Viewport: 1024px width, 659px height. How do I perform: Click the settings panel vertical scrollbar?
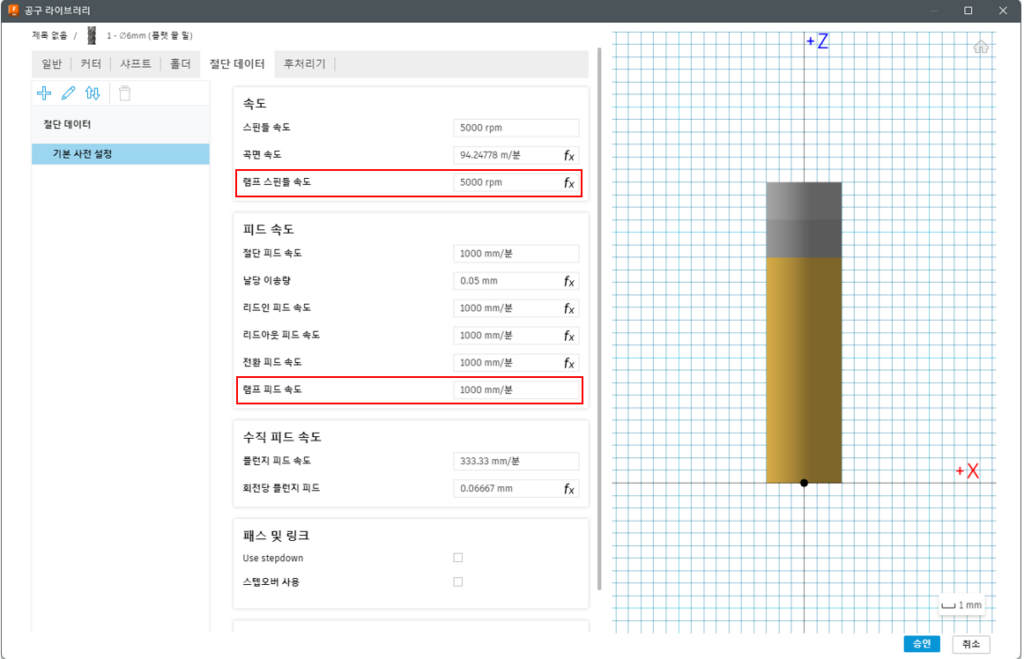(600, 319)
